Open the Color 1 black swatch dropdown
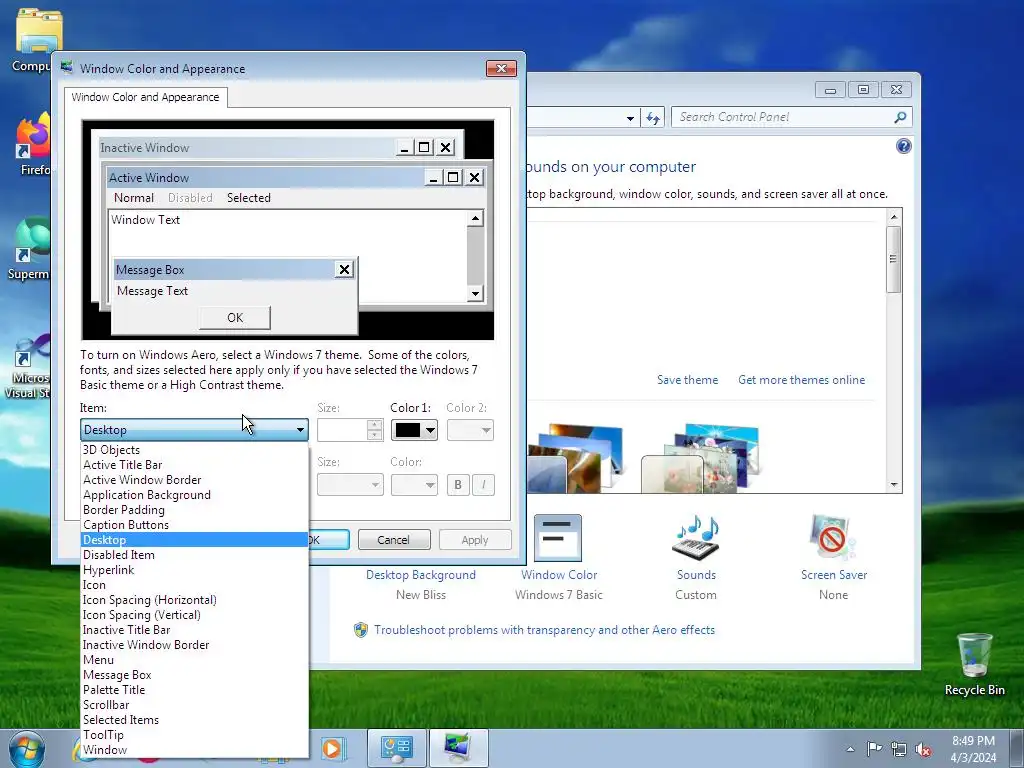The image size is (1024, 768). (x=414, y=430)
